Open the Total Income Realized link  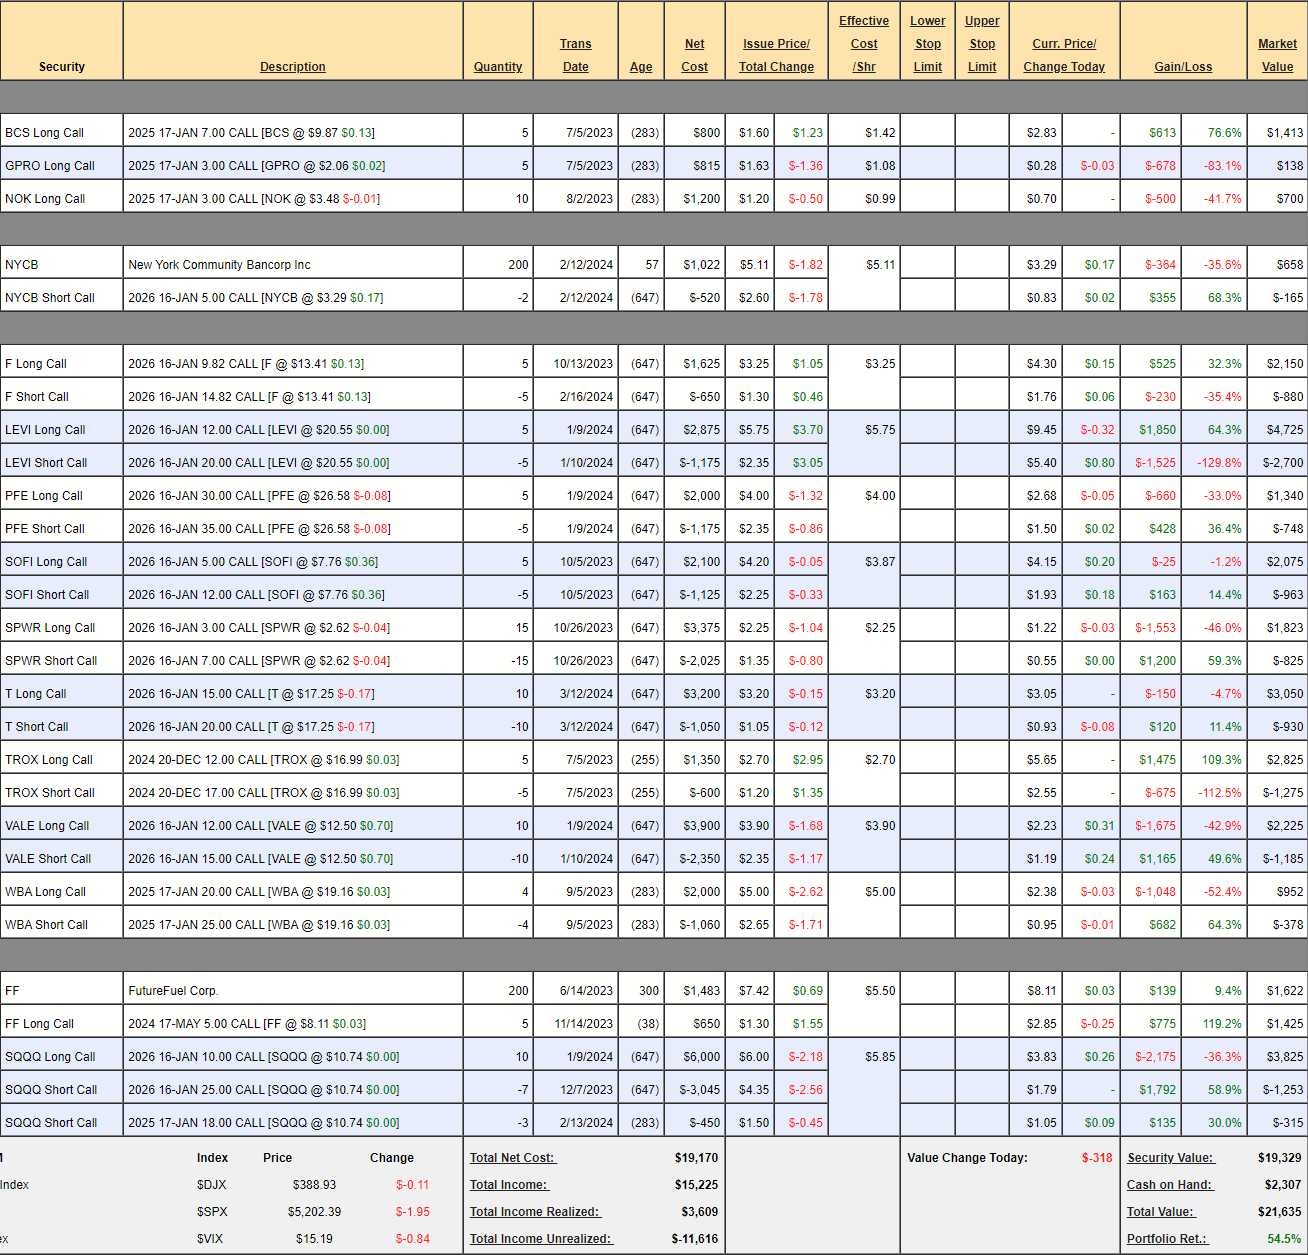[x=534, y=1212]
